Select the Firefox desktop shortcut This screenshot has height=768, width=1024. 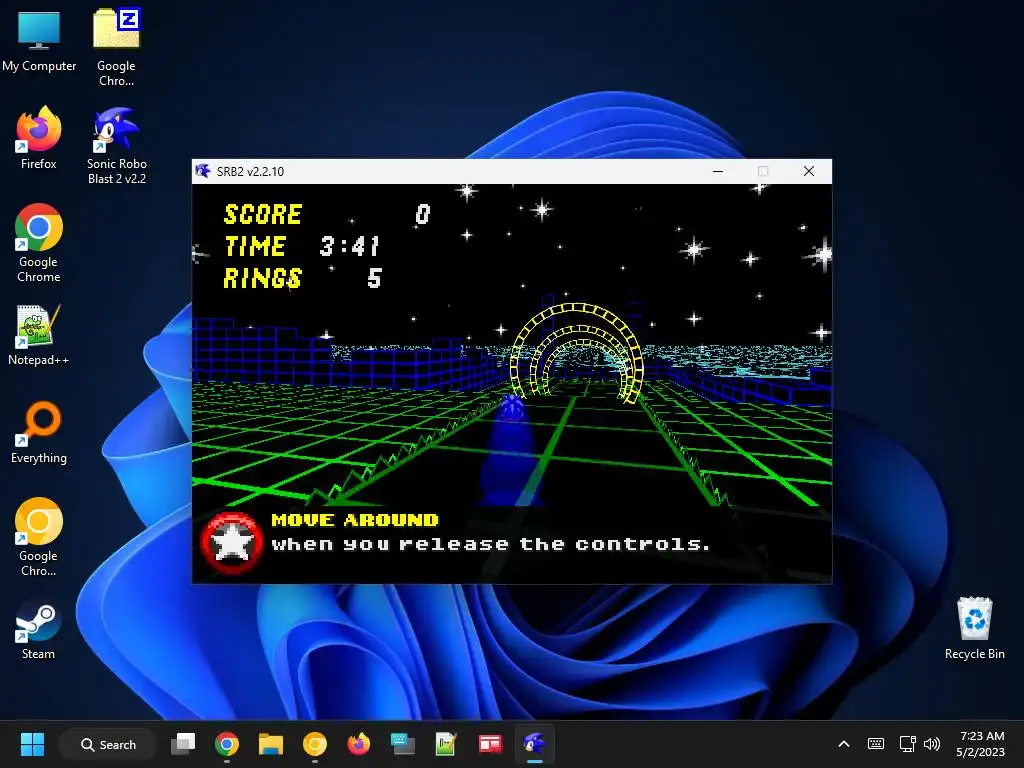pos(39,138)
